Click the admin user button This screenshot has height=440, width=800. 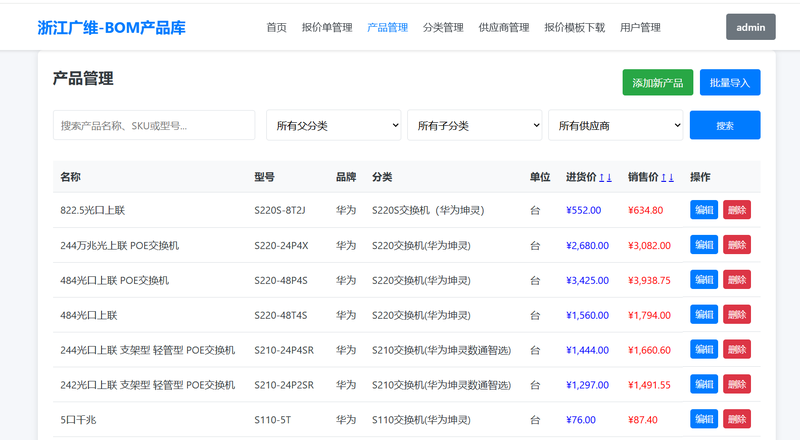(750, 27)
